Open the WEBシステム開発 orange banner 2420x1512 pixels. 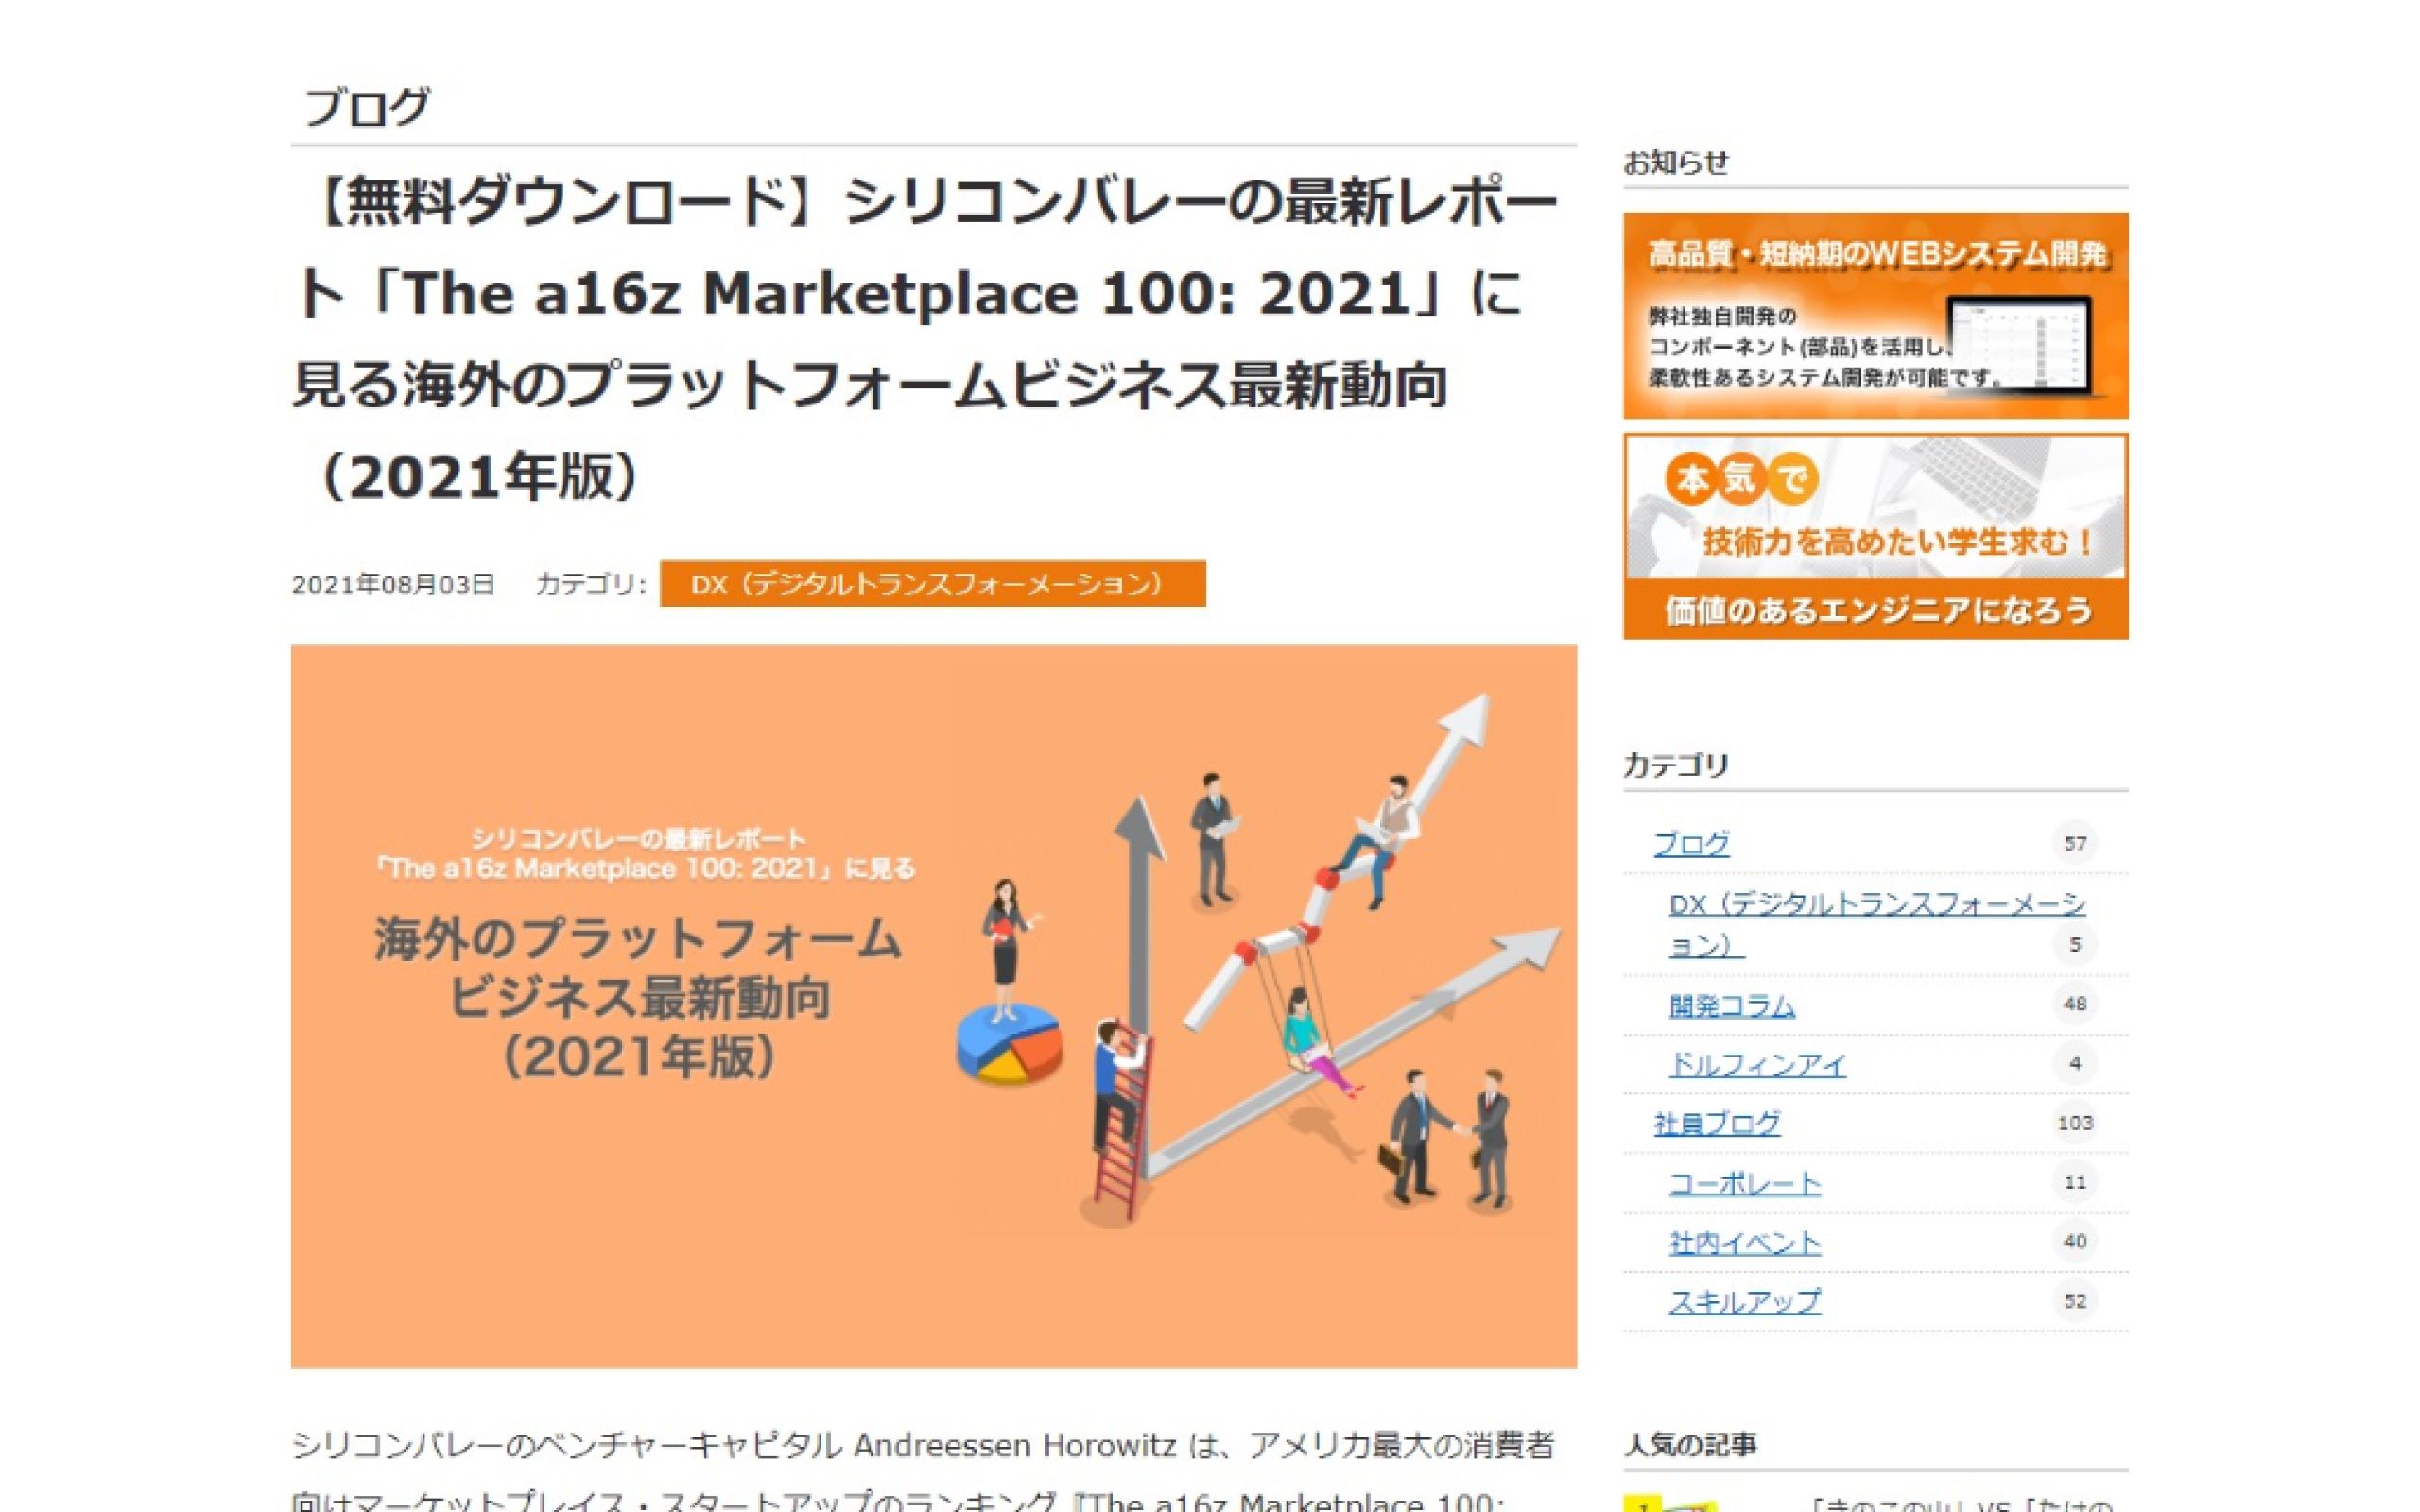coord(1875,315)
